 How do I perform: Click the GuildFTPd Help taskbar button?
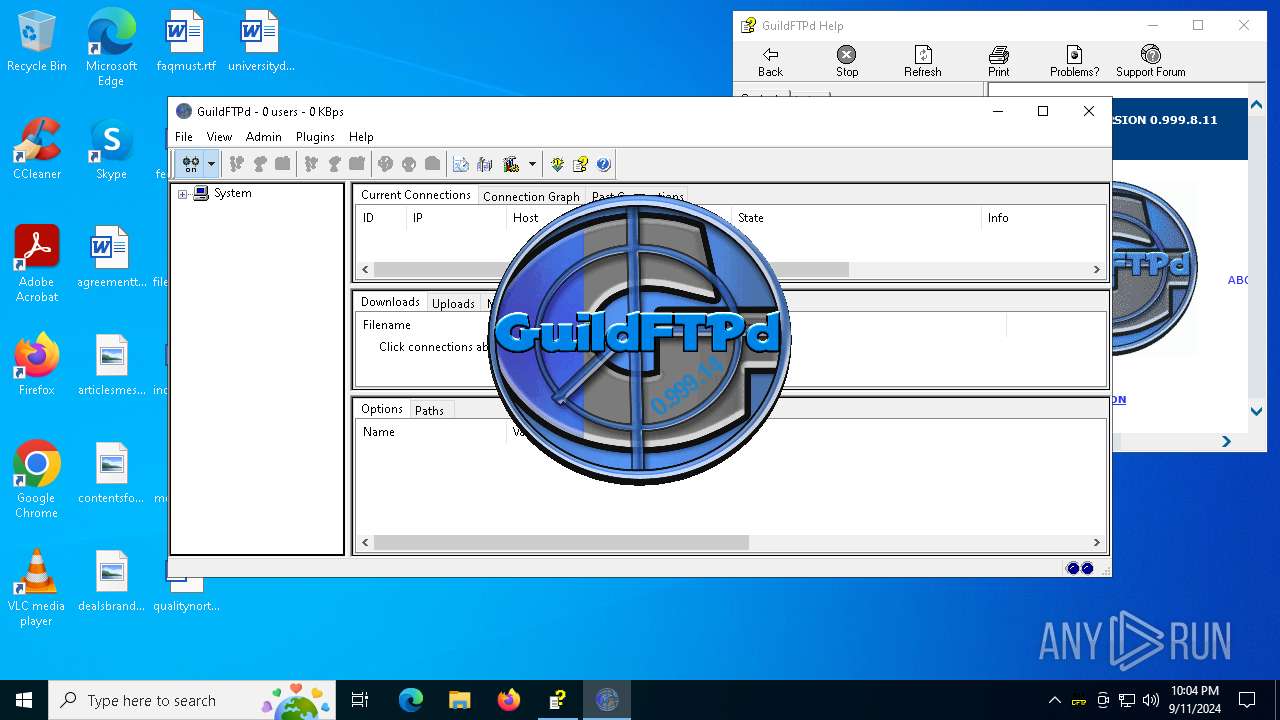[x=558, y=700]
